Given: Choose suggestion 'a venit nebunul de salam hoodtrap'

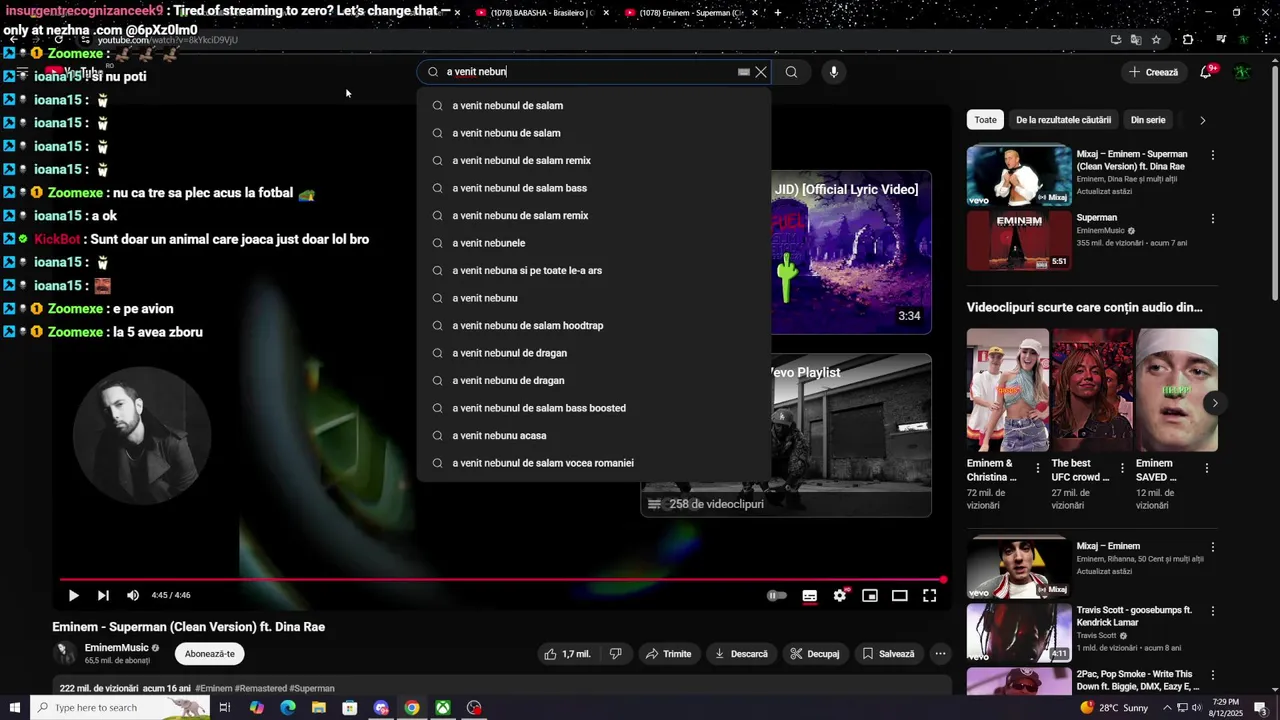Looking at the screenshot, I should [x=594, y=325].
